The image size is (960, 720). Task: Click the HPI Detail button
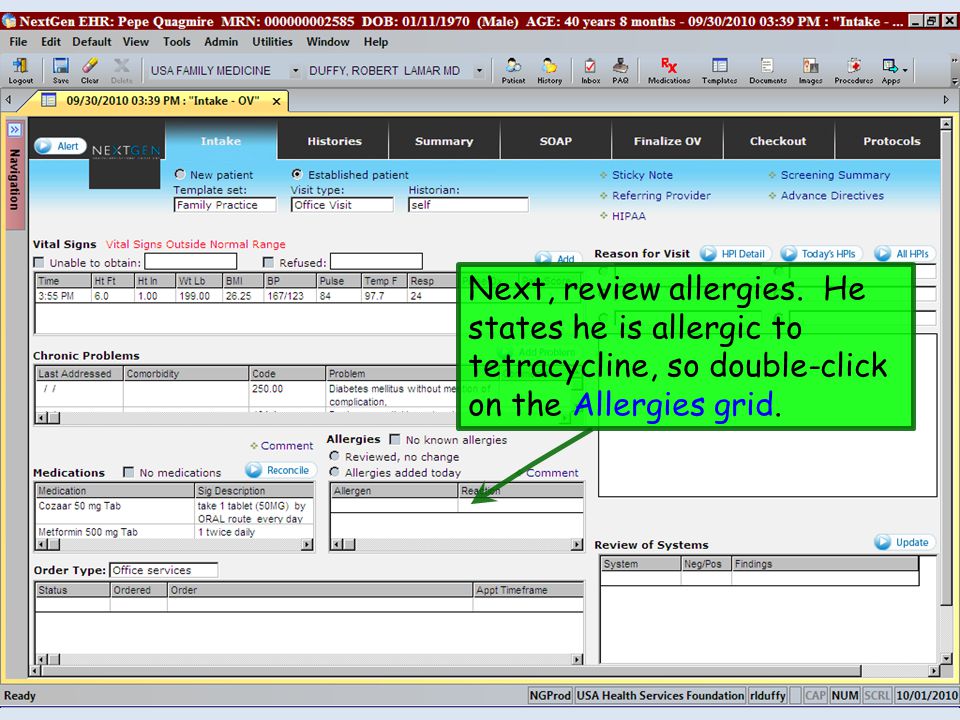click(x=735, y=253)
